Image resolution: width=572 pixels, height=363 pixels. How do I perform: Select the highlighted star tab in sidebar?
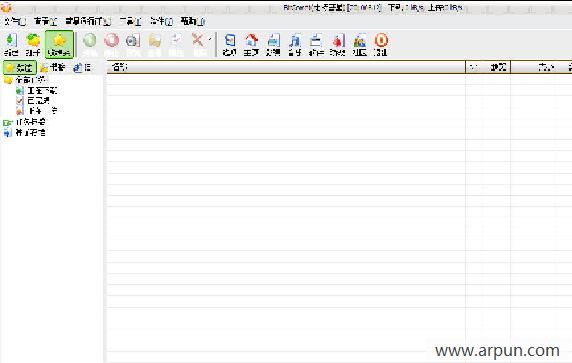20,67
